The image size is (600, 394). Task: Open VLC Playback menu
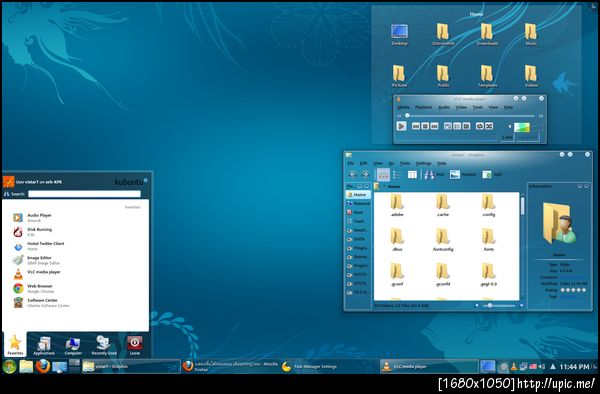tap(423, 107)
